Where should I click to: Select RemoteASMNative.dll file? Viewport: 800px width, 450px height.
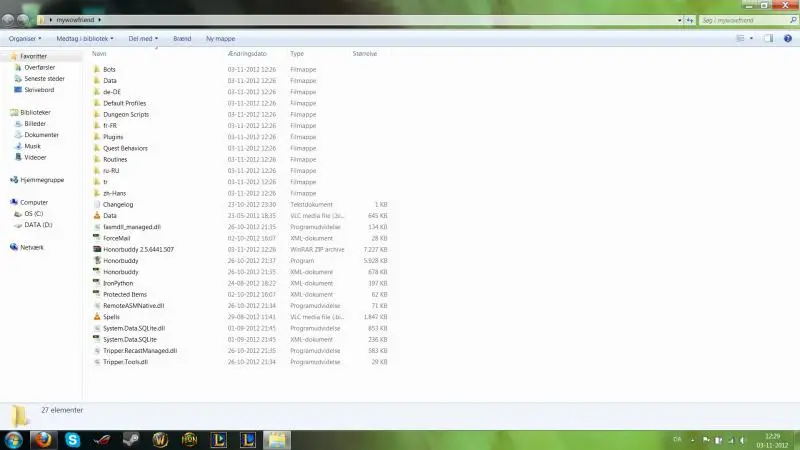(133, 306)
